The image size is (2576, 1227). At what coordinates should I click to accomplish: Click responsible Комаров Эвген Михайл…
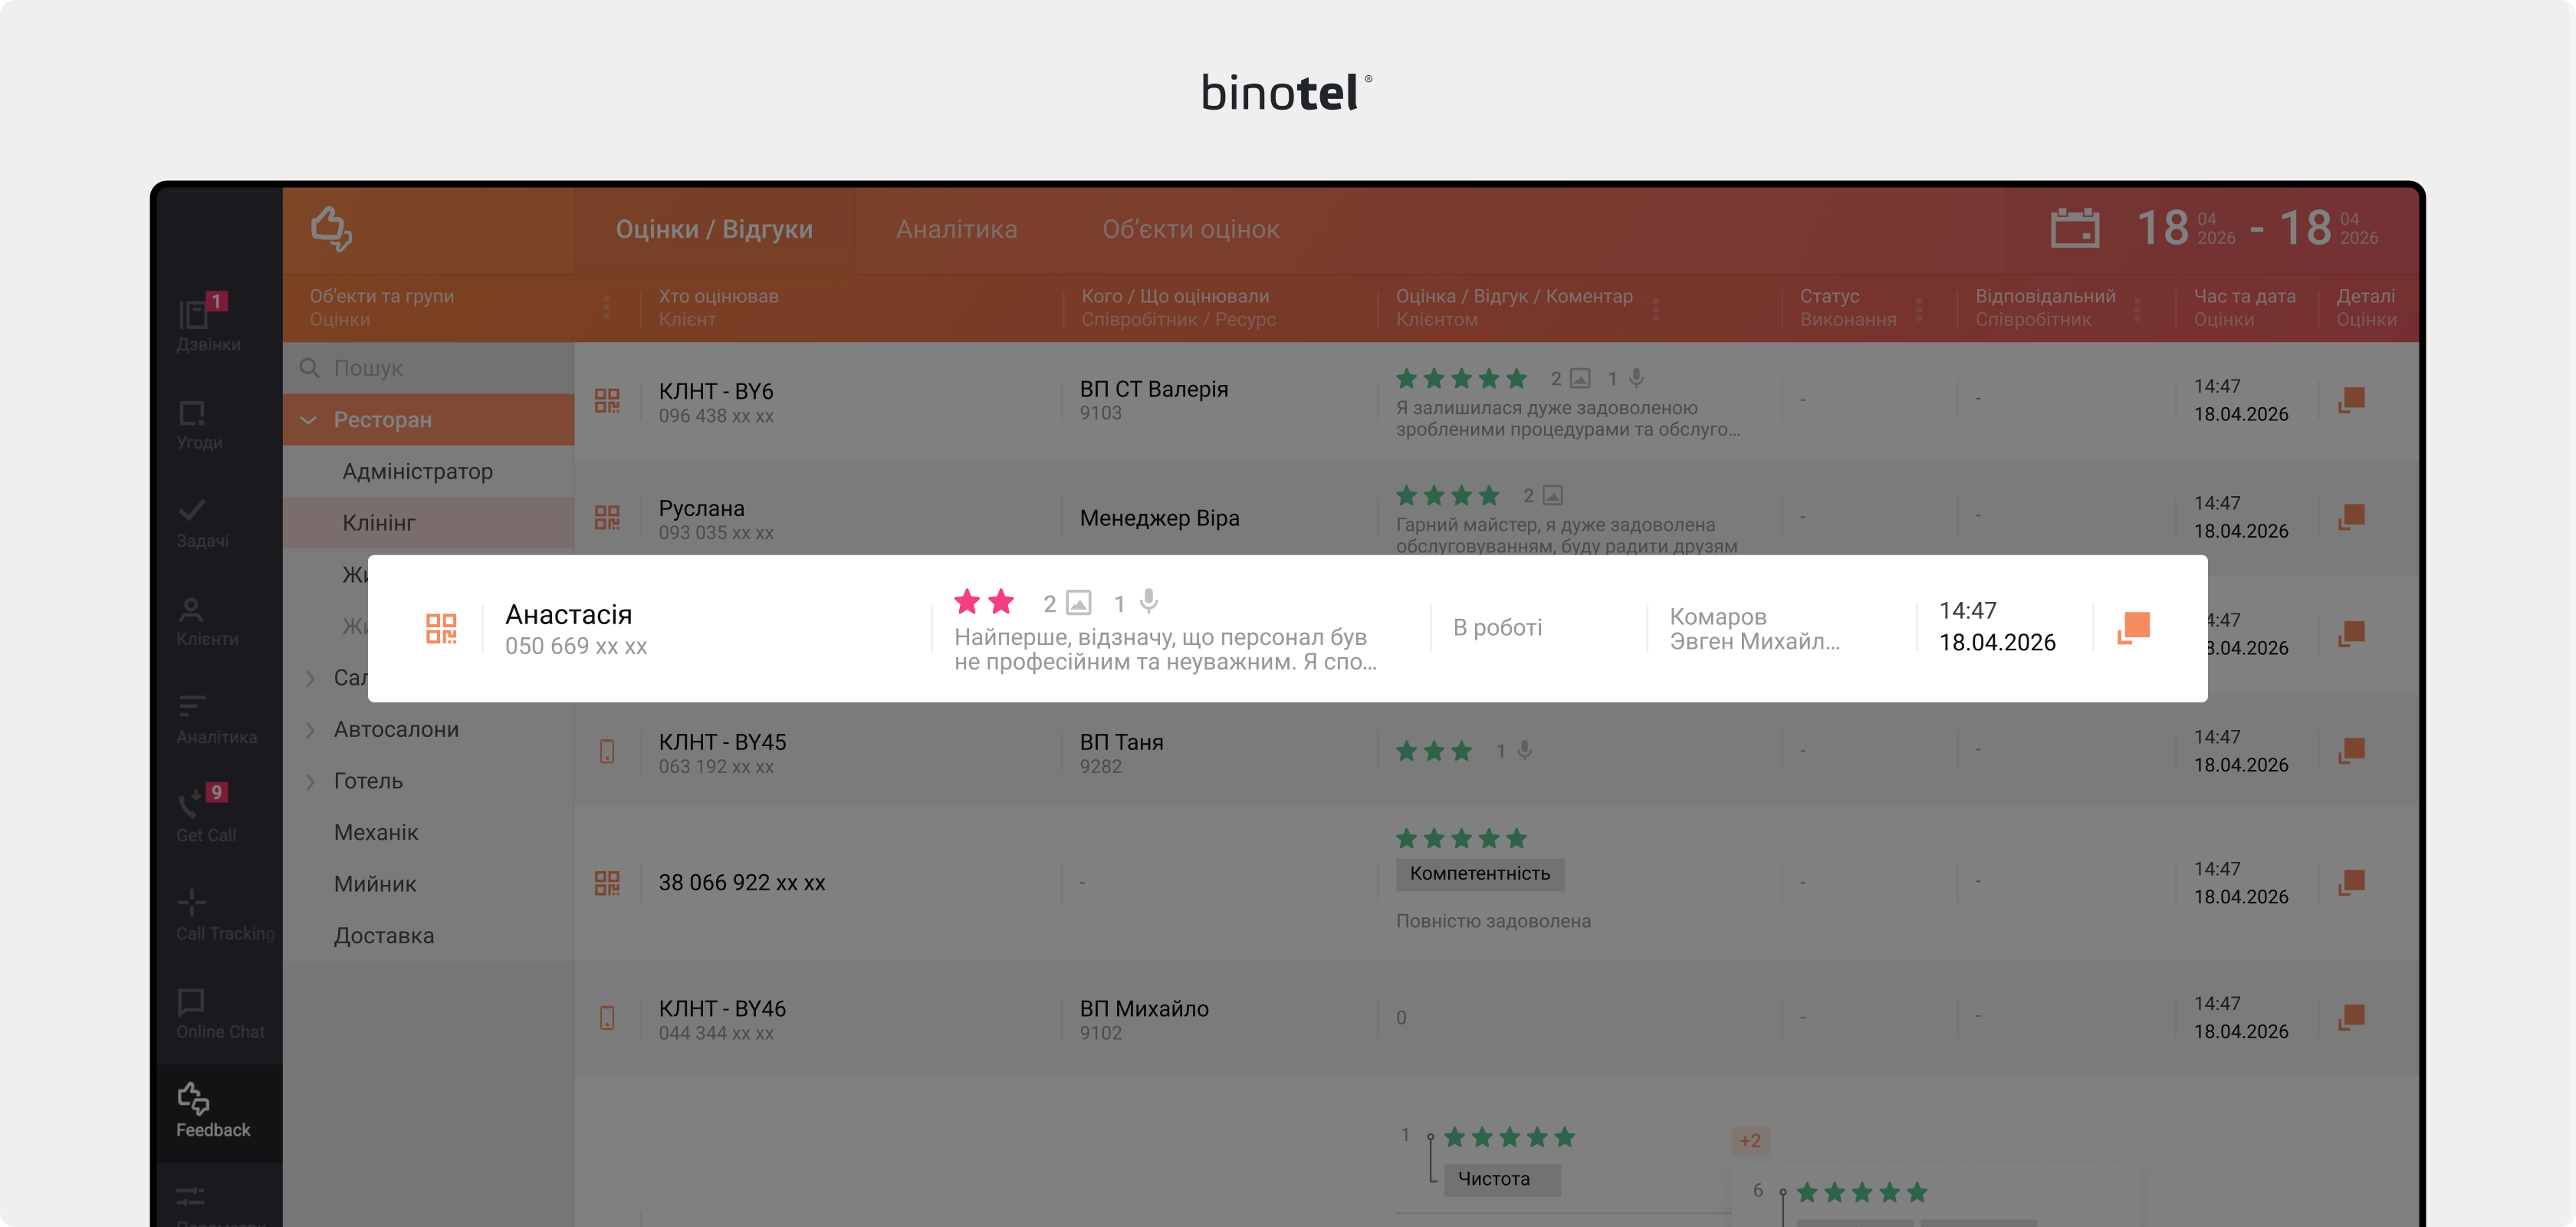click(x=1754, y=629)
